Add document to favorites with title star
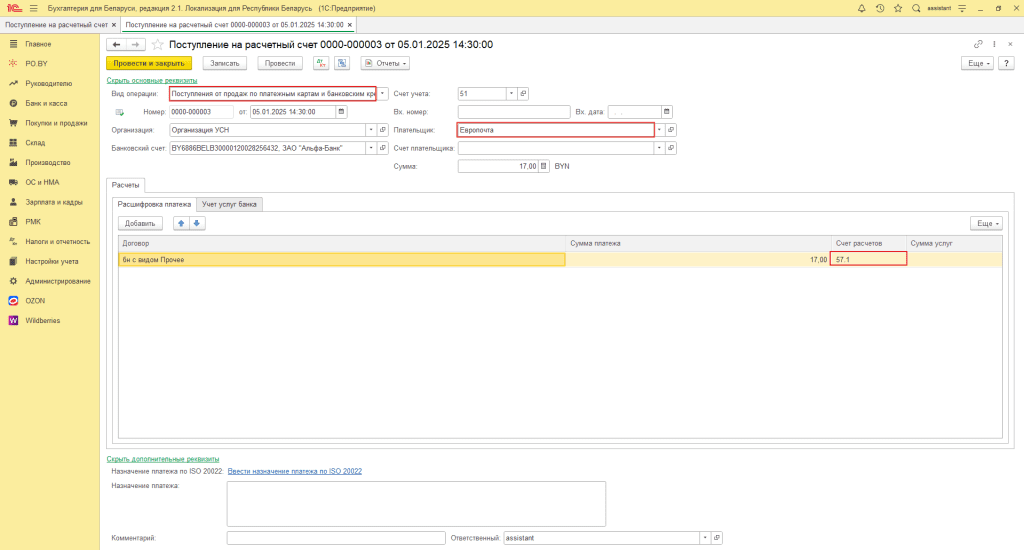This screenshot has width=1024, height=550. (x=157, y=45)
